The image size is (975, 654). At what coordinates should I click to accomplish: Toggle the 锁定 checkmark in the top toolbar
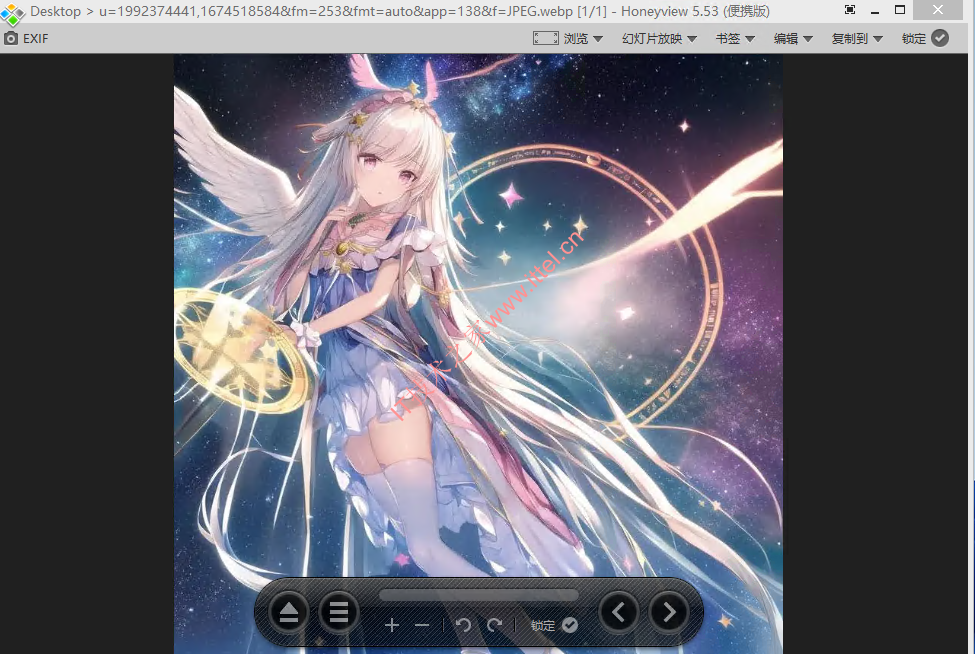pyautogui.click(x=940, y=39)
